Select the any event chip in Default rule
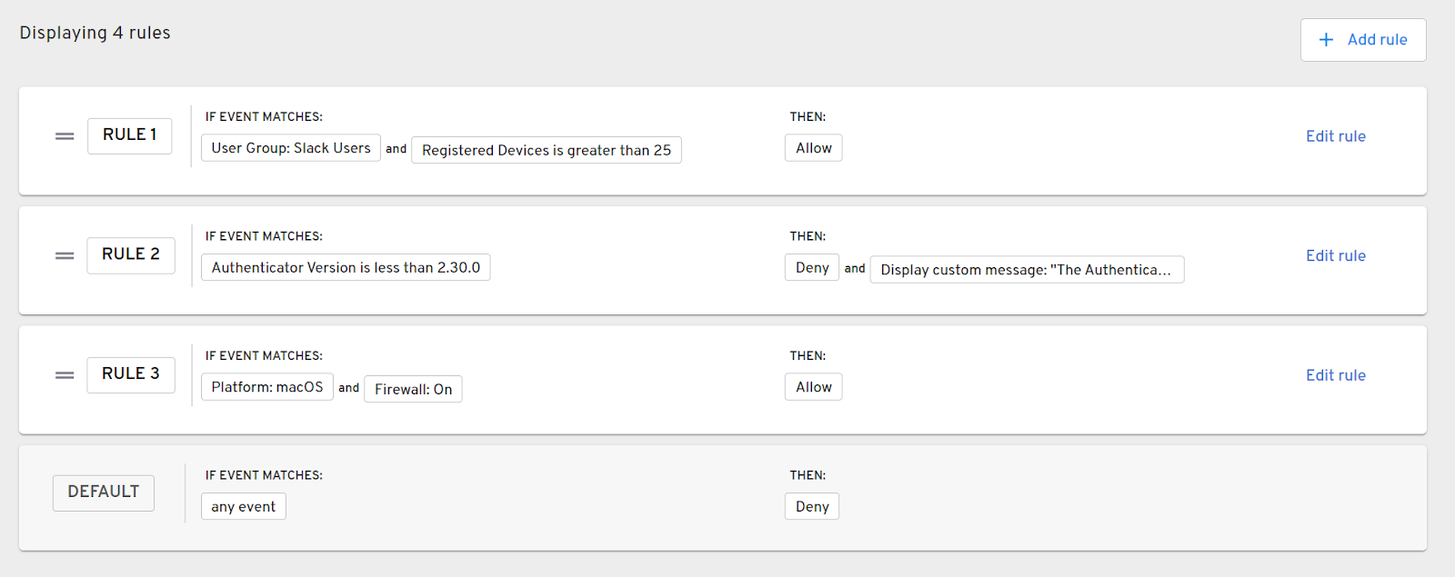 click(243, 507)
